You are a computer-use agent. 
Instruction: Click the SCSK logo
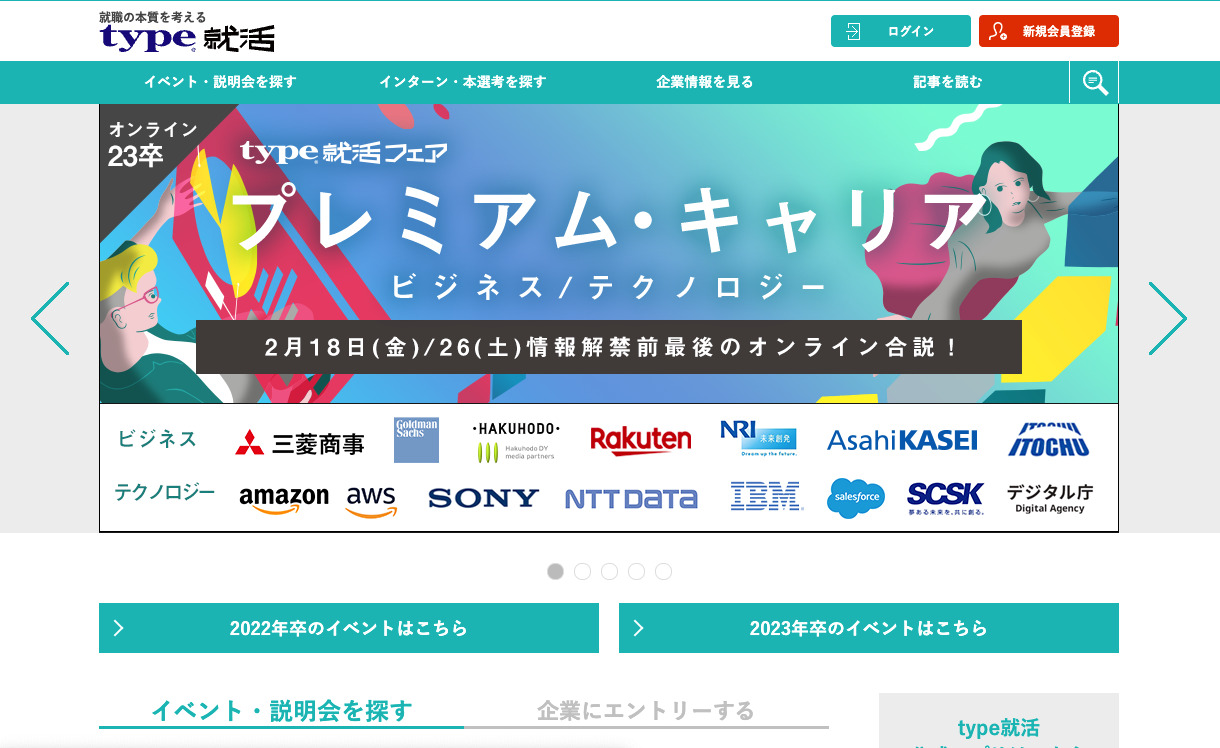[x=946, y=497]
